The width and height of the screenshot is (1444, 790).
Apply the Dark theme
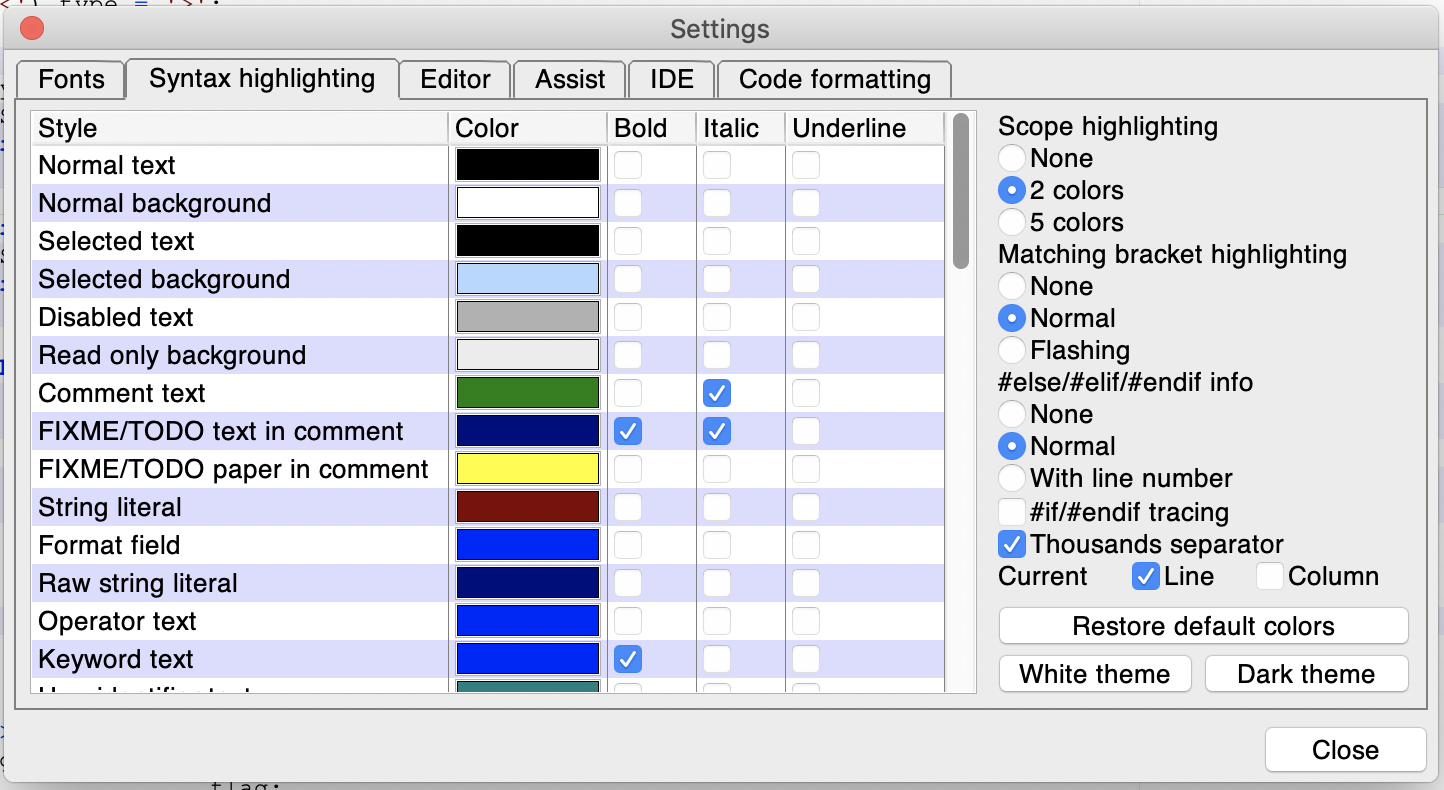pos(1306,674)
